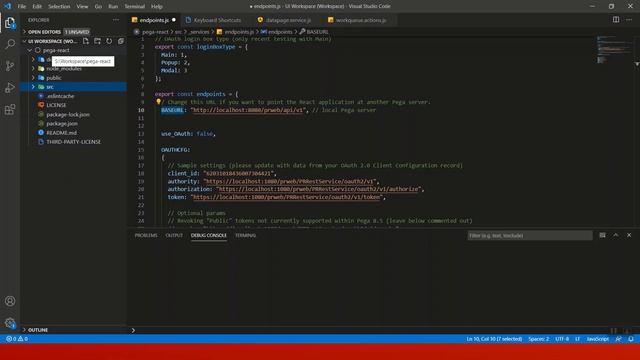The image size is (640, 360).
Task: Switch to the Problems panel tab
Action: click(x=146, y=235)
